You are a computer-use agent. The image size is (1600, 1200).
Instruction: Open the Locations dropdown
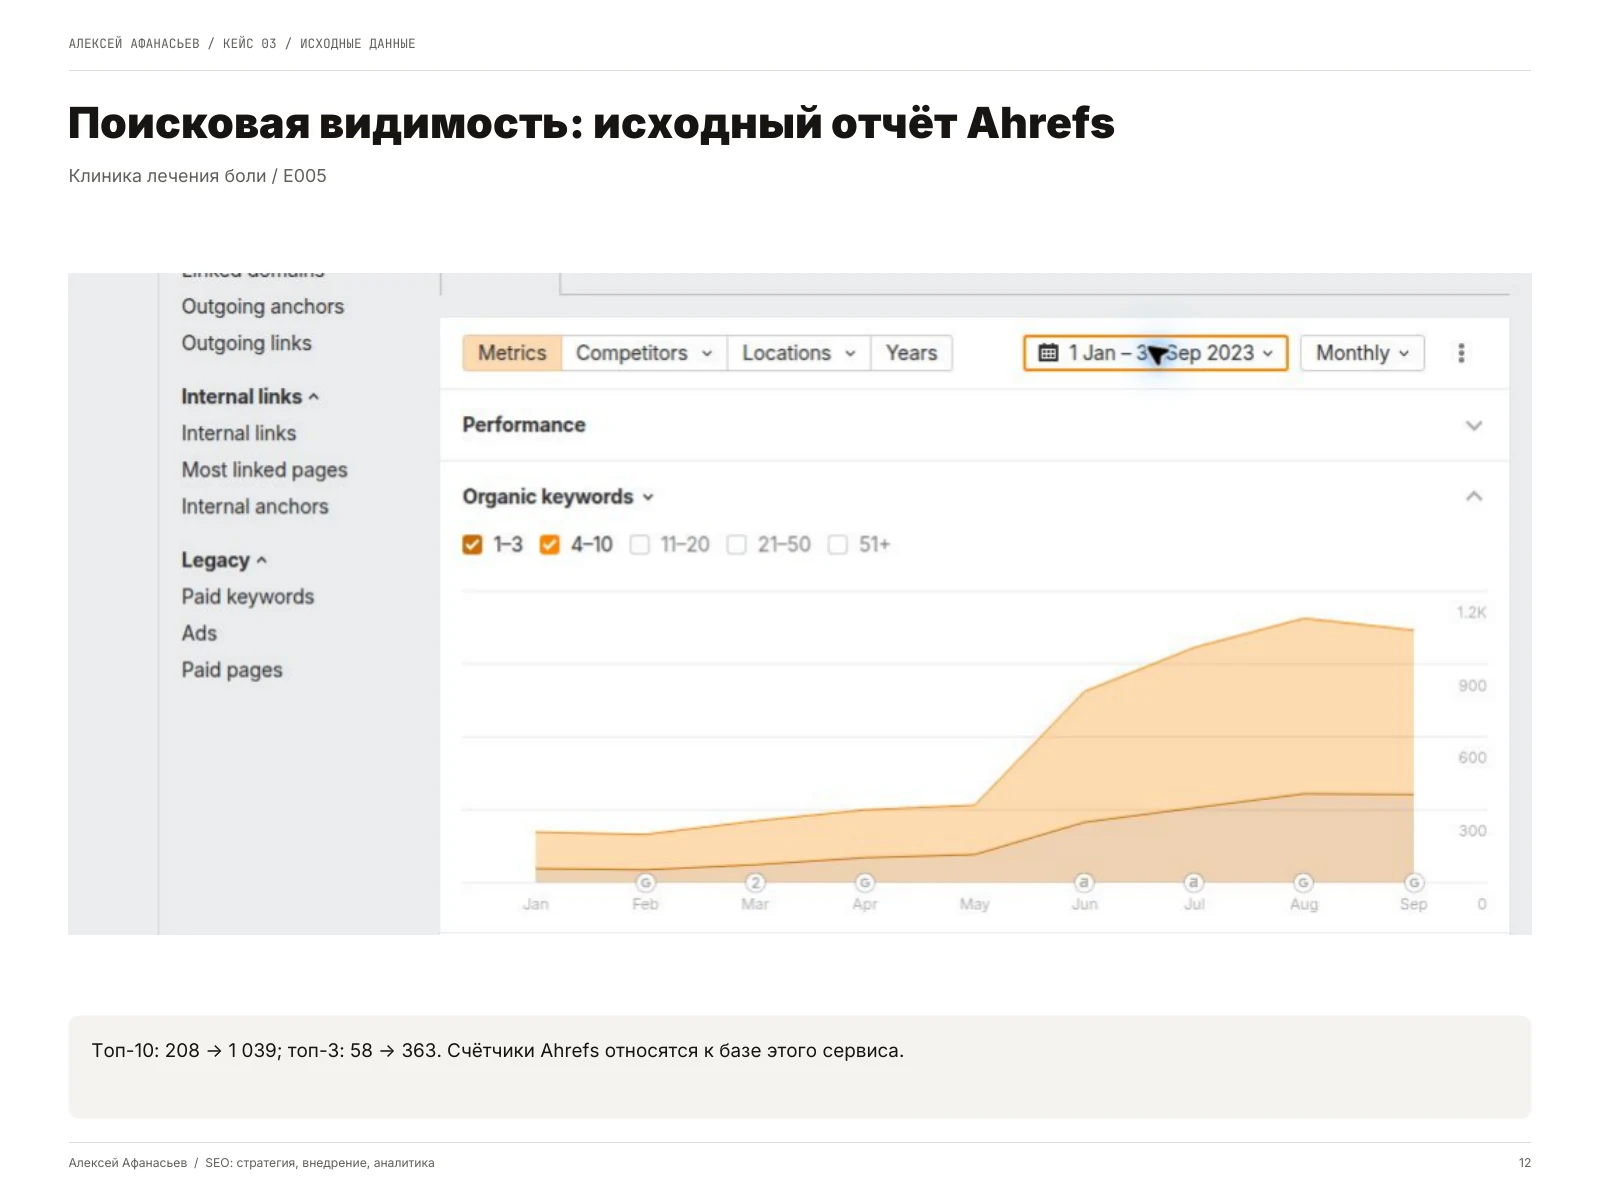[x=799, y=353]
